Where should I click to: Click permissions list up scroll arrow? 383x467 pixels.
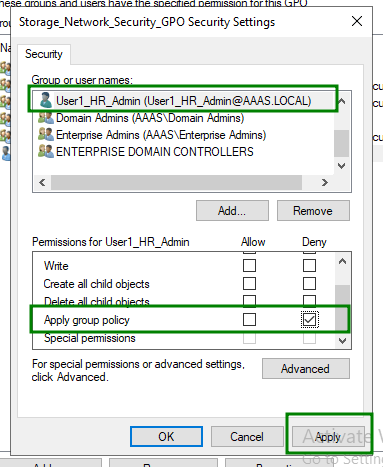342,261
